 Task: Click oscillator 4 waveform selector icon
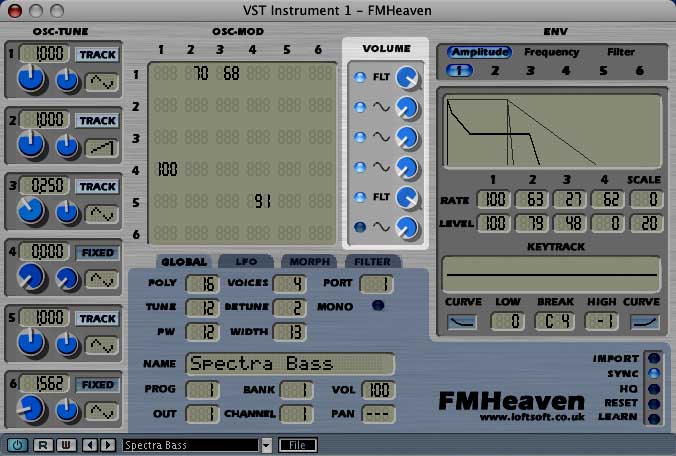102,280
